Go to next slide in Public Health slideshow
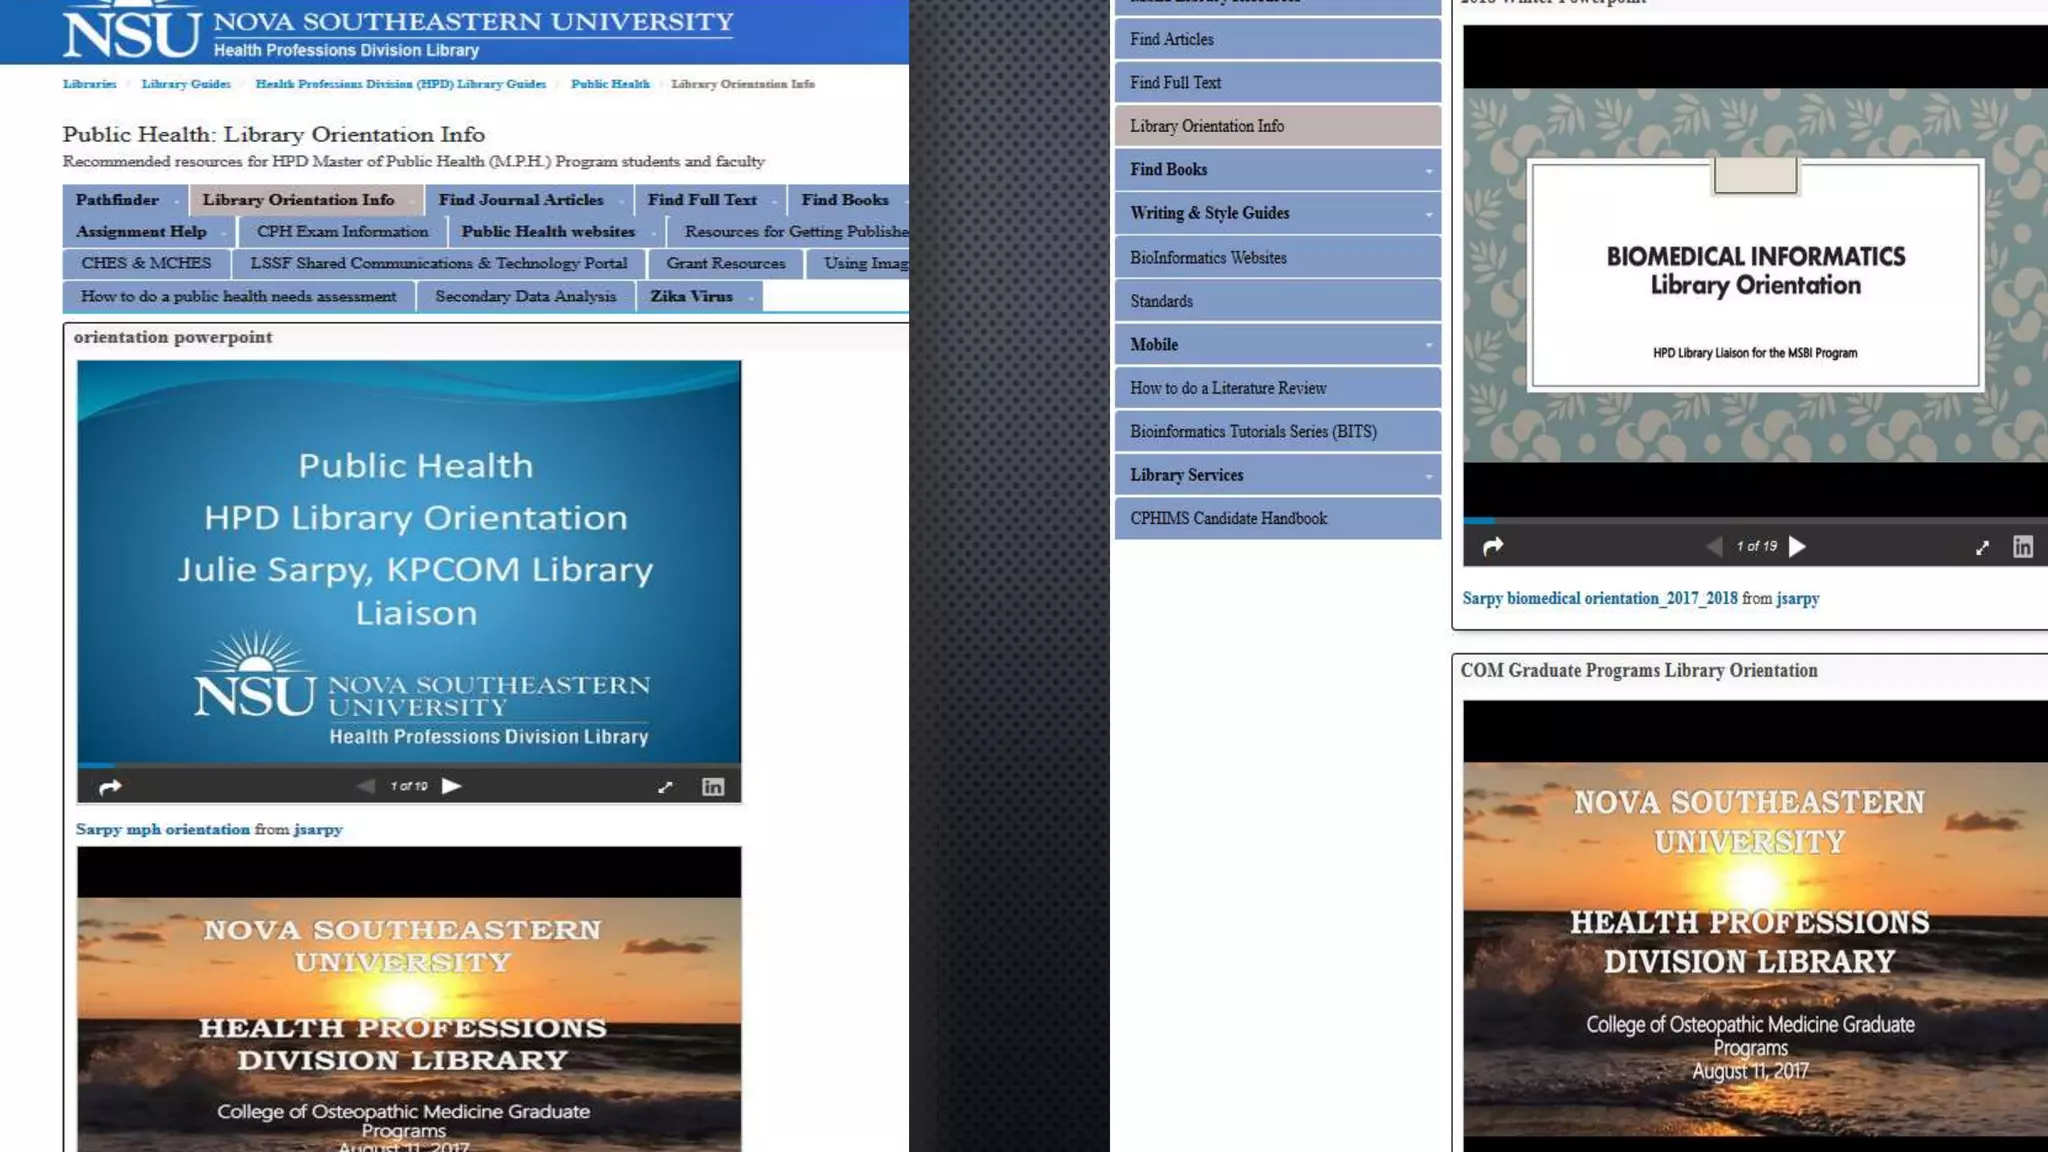The width and height of the screenshot is (2048, 1152). (452, 786)
